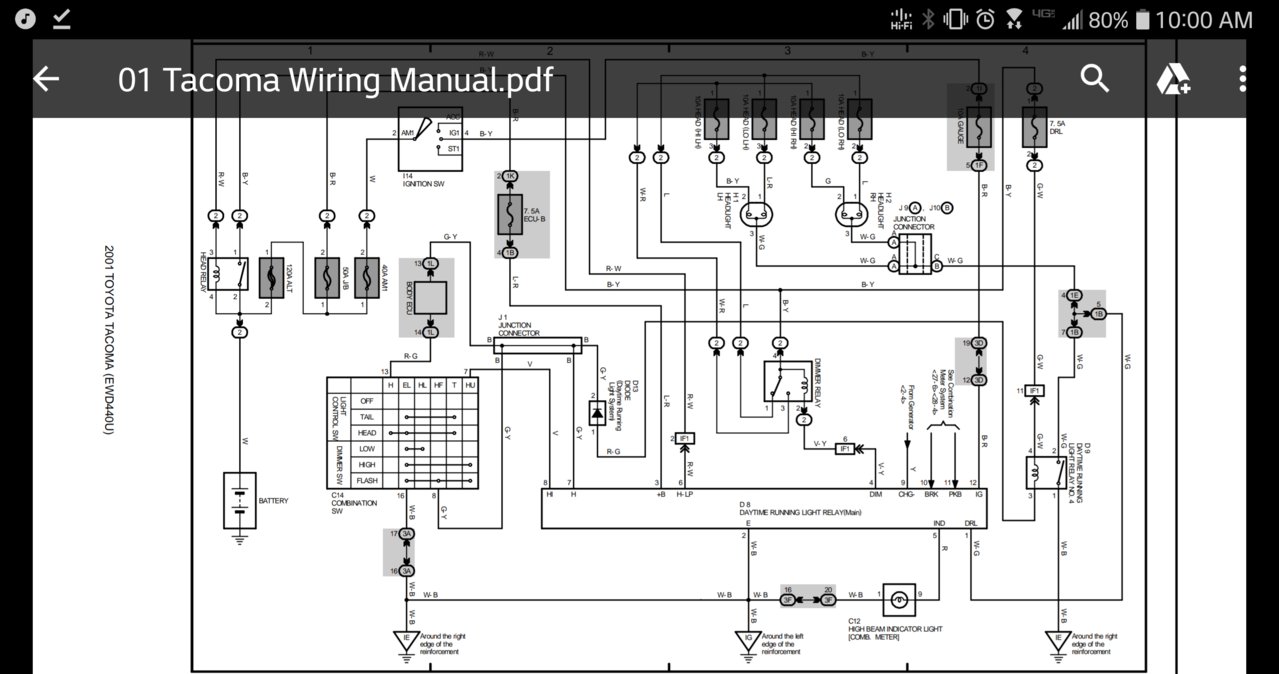Tap the 'H-LP' terminal label on the relay
The height and width of the screenshot is (674, 1279).
tap(685, 494)
